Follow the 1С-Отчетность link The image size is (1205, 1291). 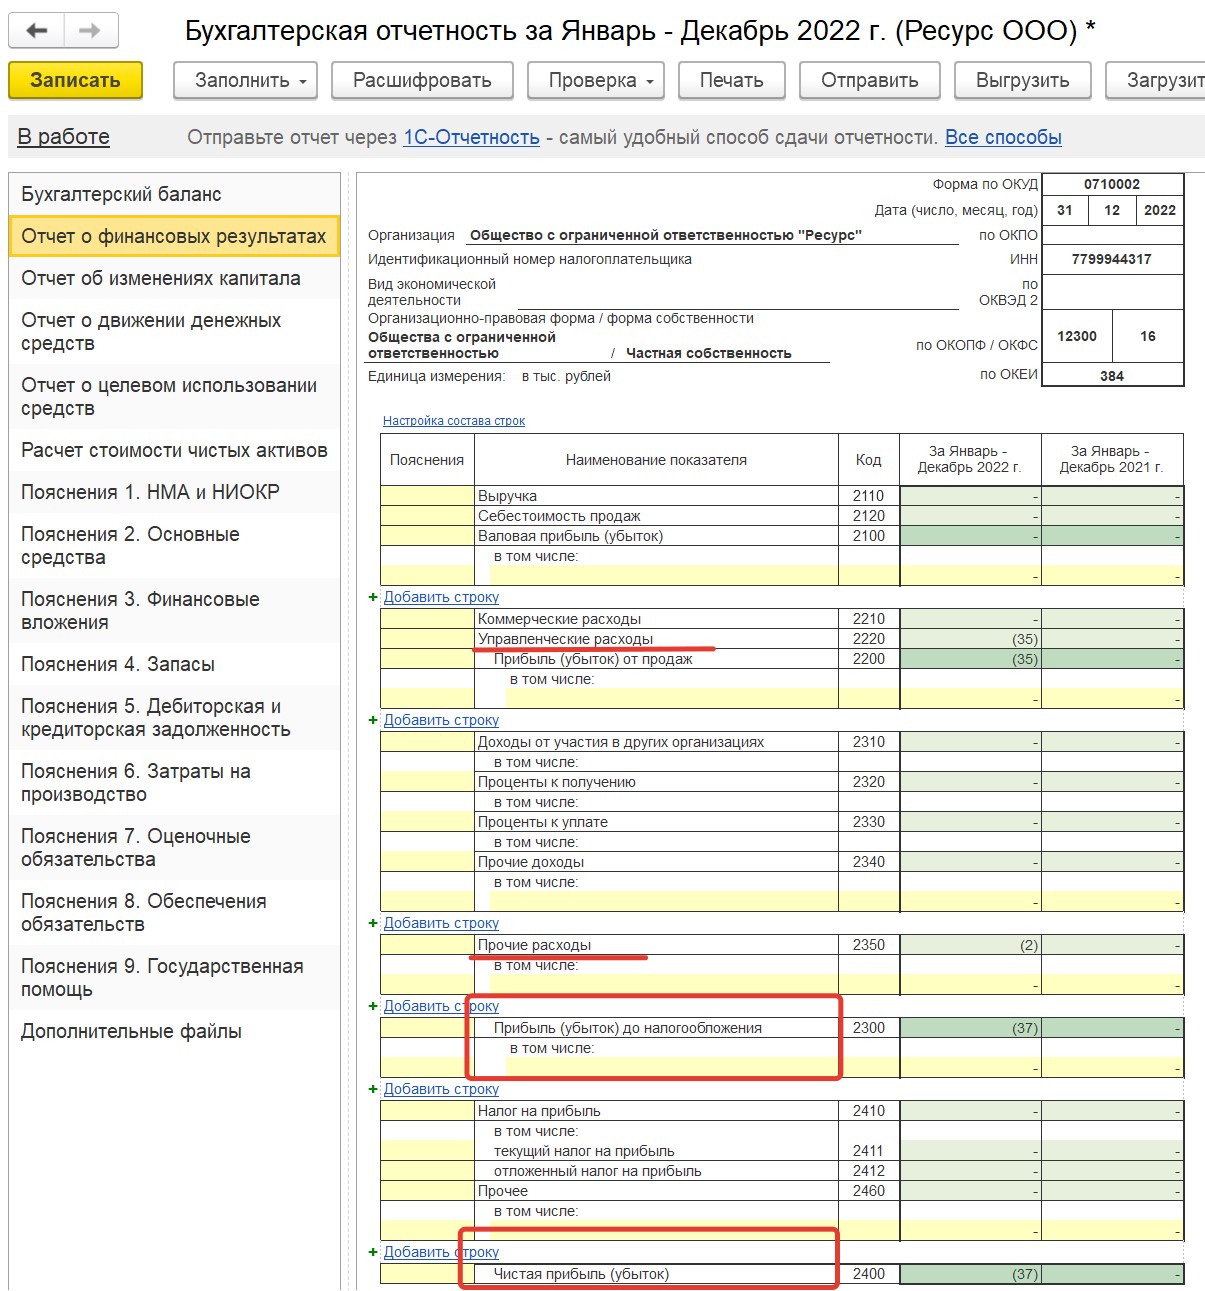471,137
